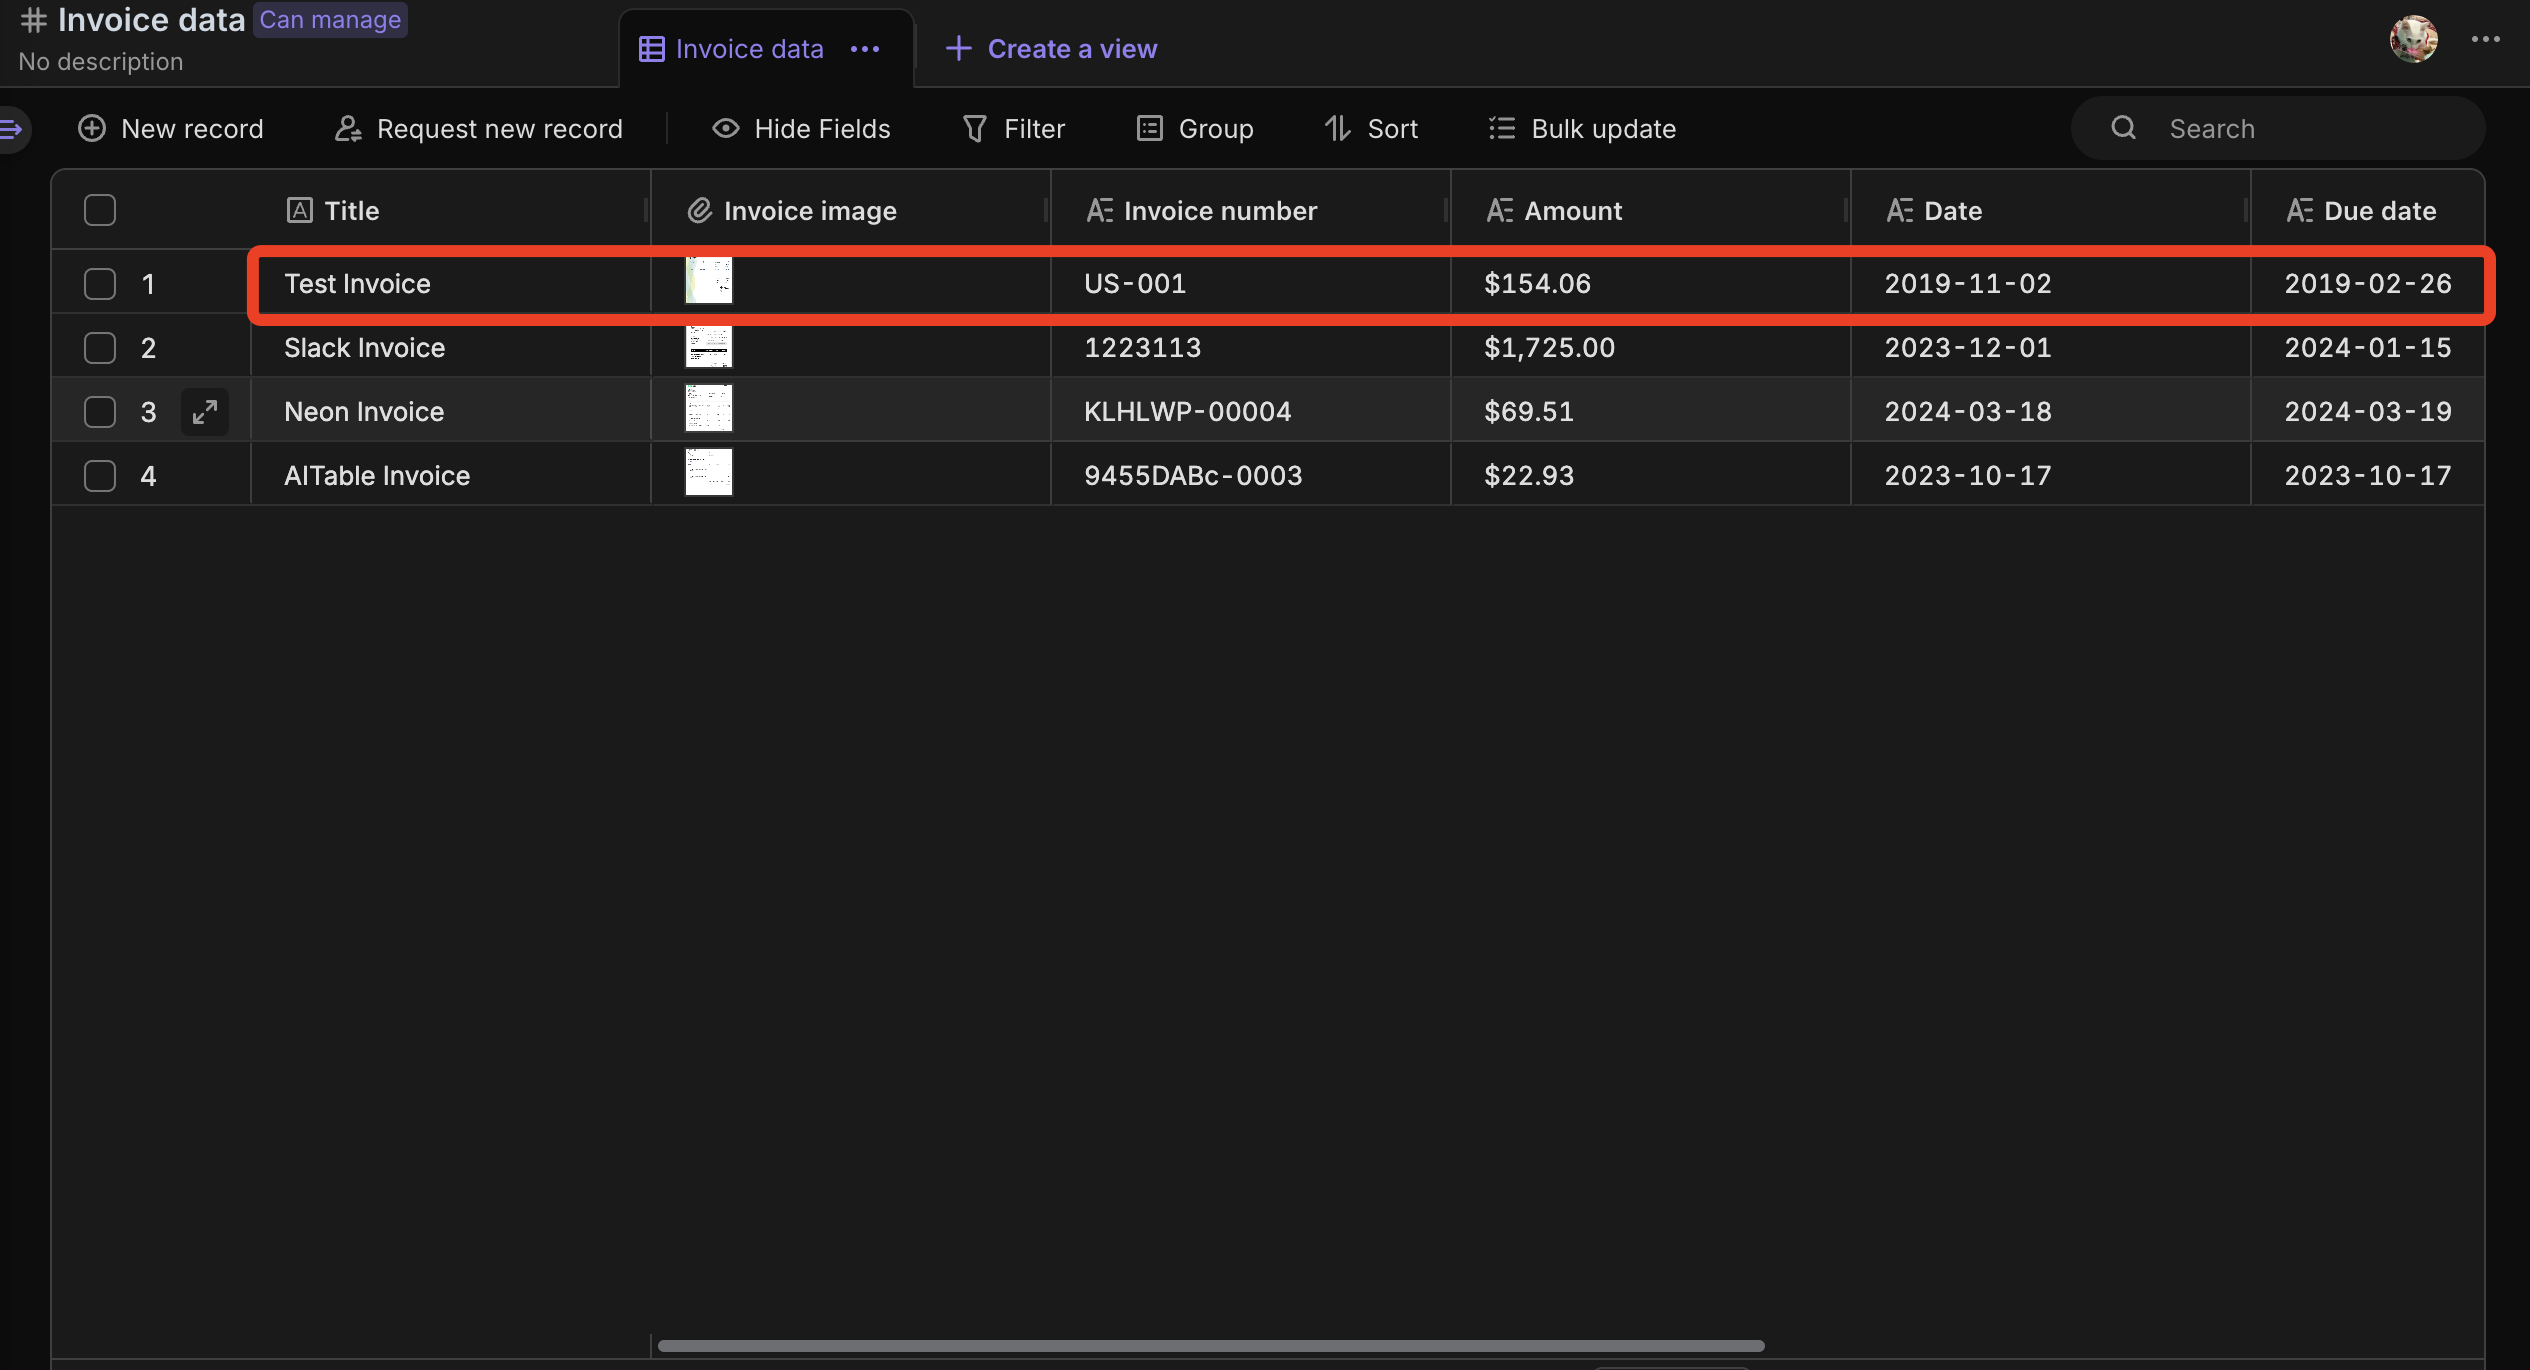Click the Bulk update button

click(x=1582, y=129)
